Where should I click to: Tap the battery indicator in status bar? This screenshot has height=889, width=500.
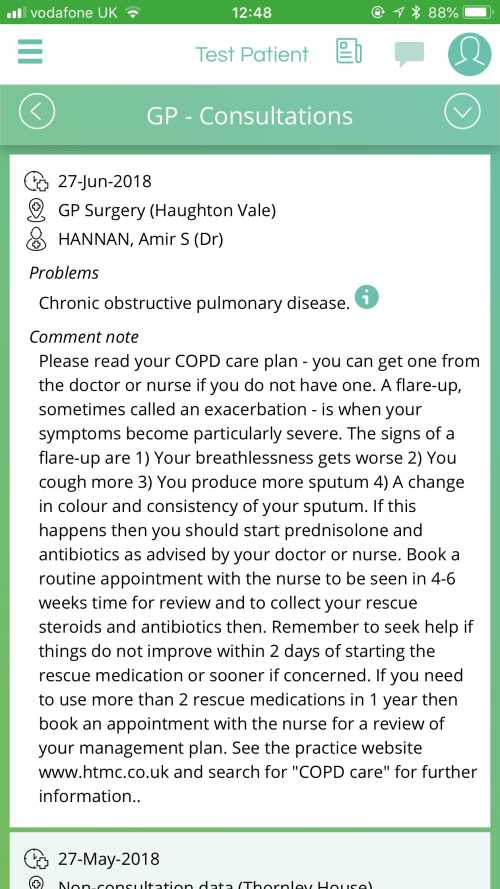click(478, 12)
